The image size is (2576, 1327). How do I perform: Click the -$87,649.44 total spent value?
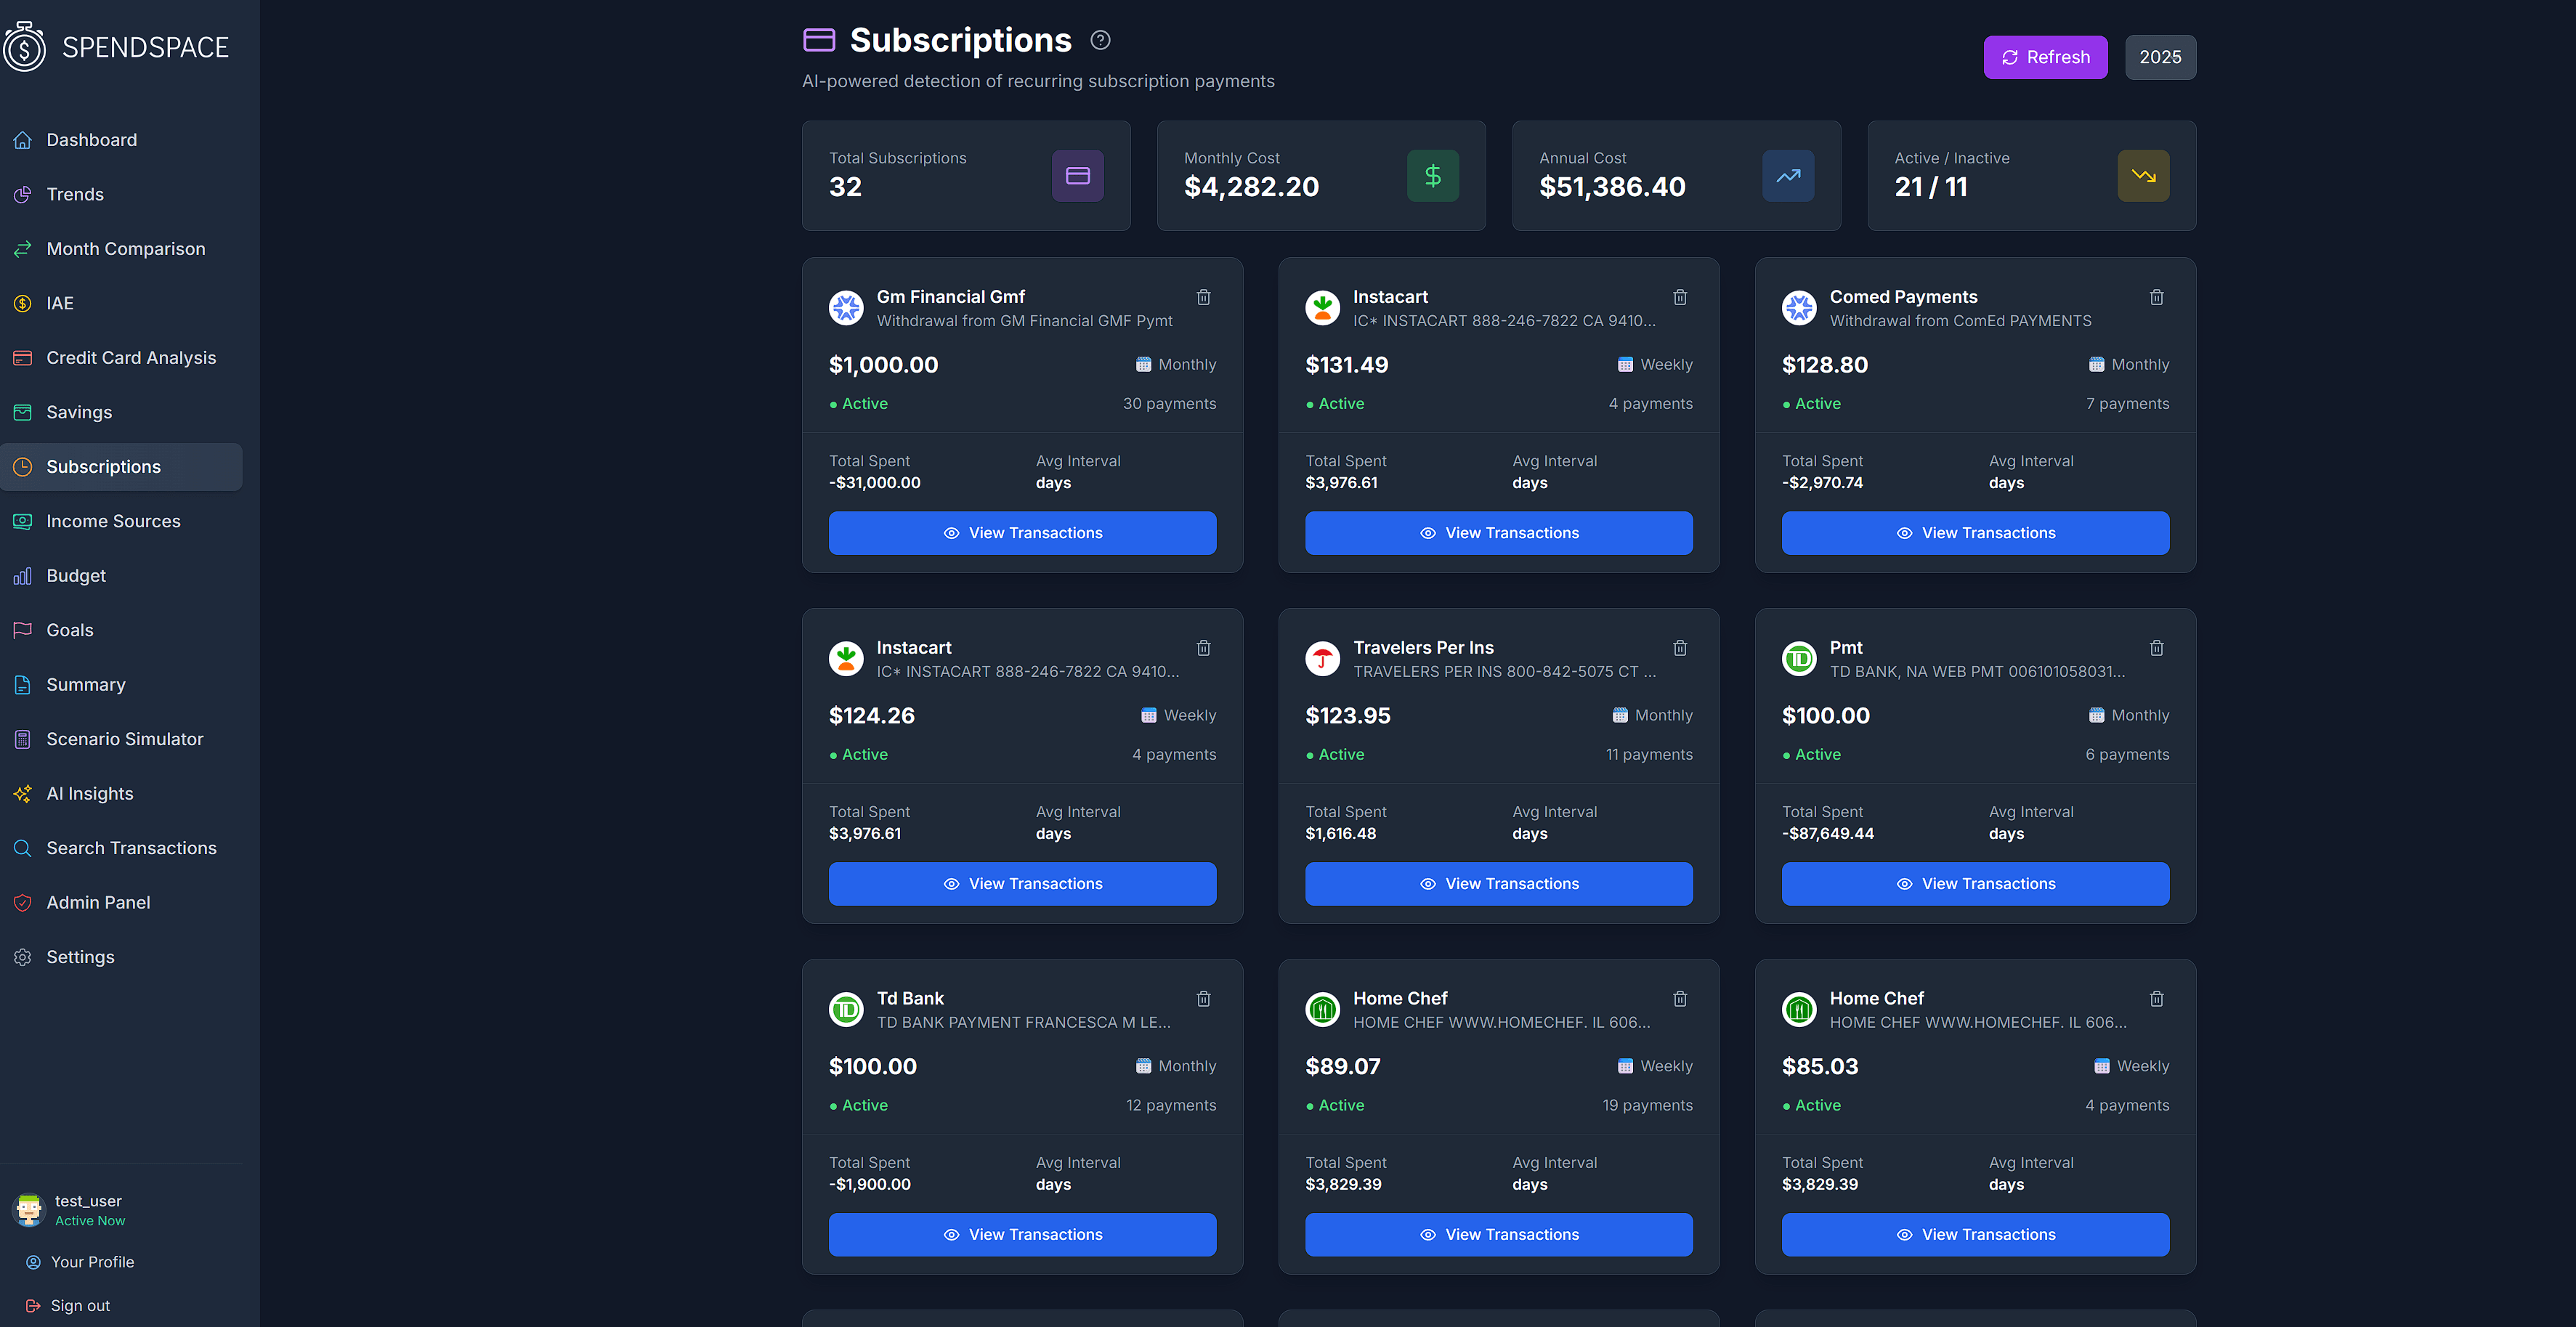[x=1827, y=833]
